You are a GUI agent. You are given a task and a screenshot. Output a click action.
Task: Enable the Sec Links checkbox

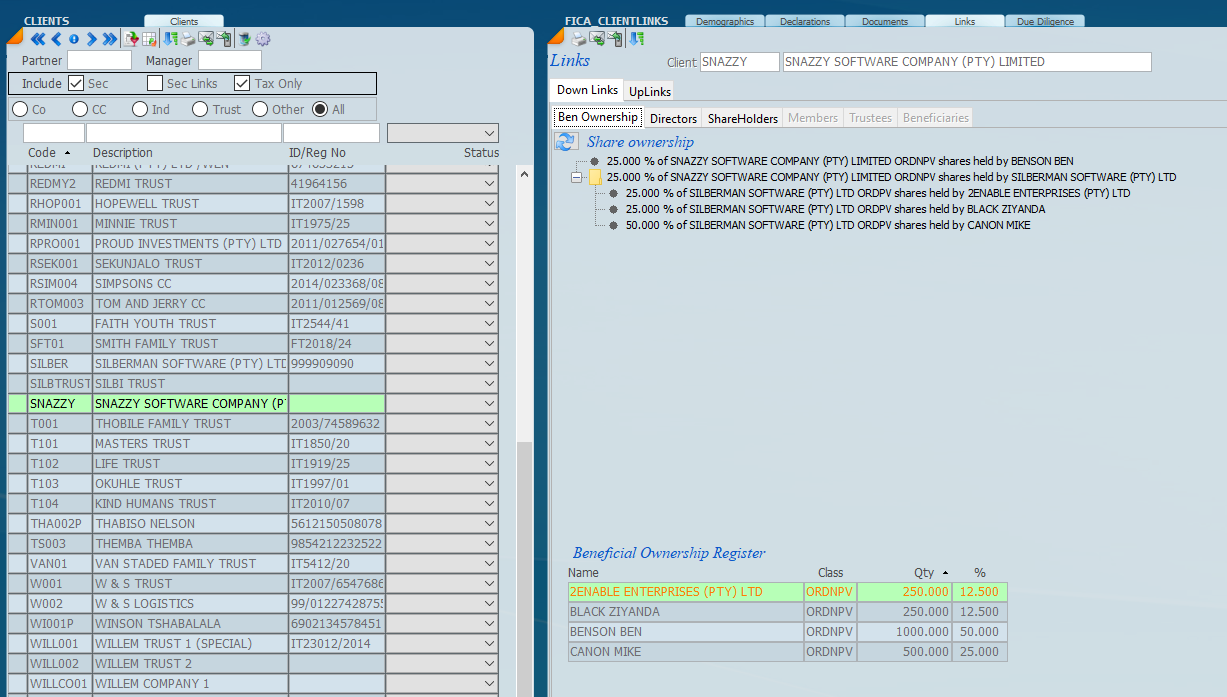tap(155, 84)
